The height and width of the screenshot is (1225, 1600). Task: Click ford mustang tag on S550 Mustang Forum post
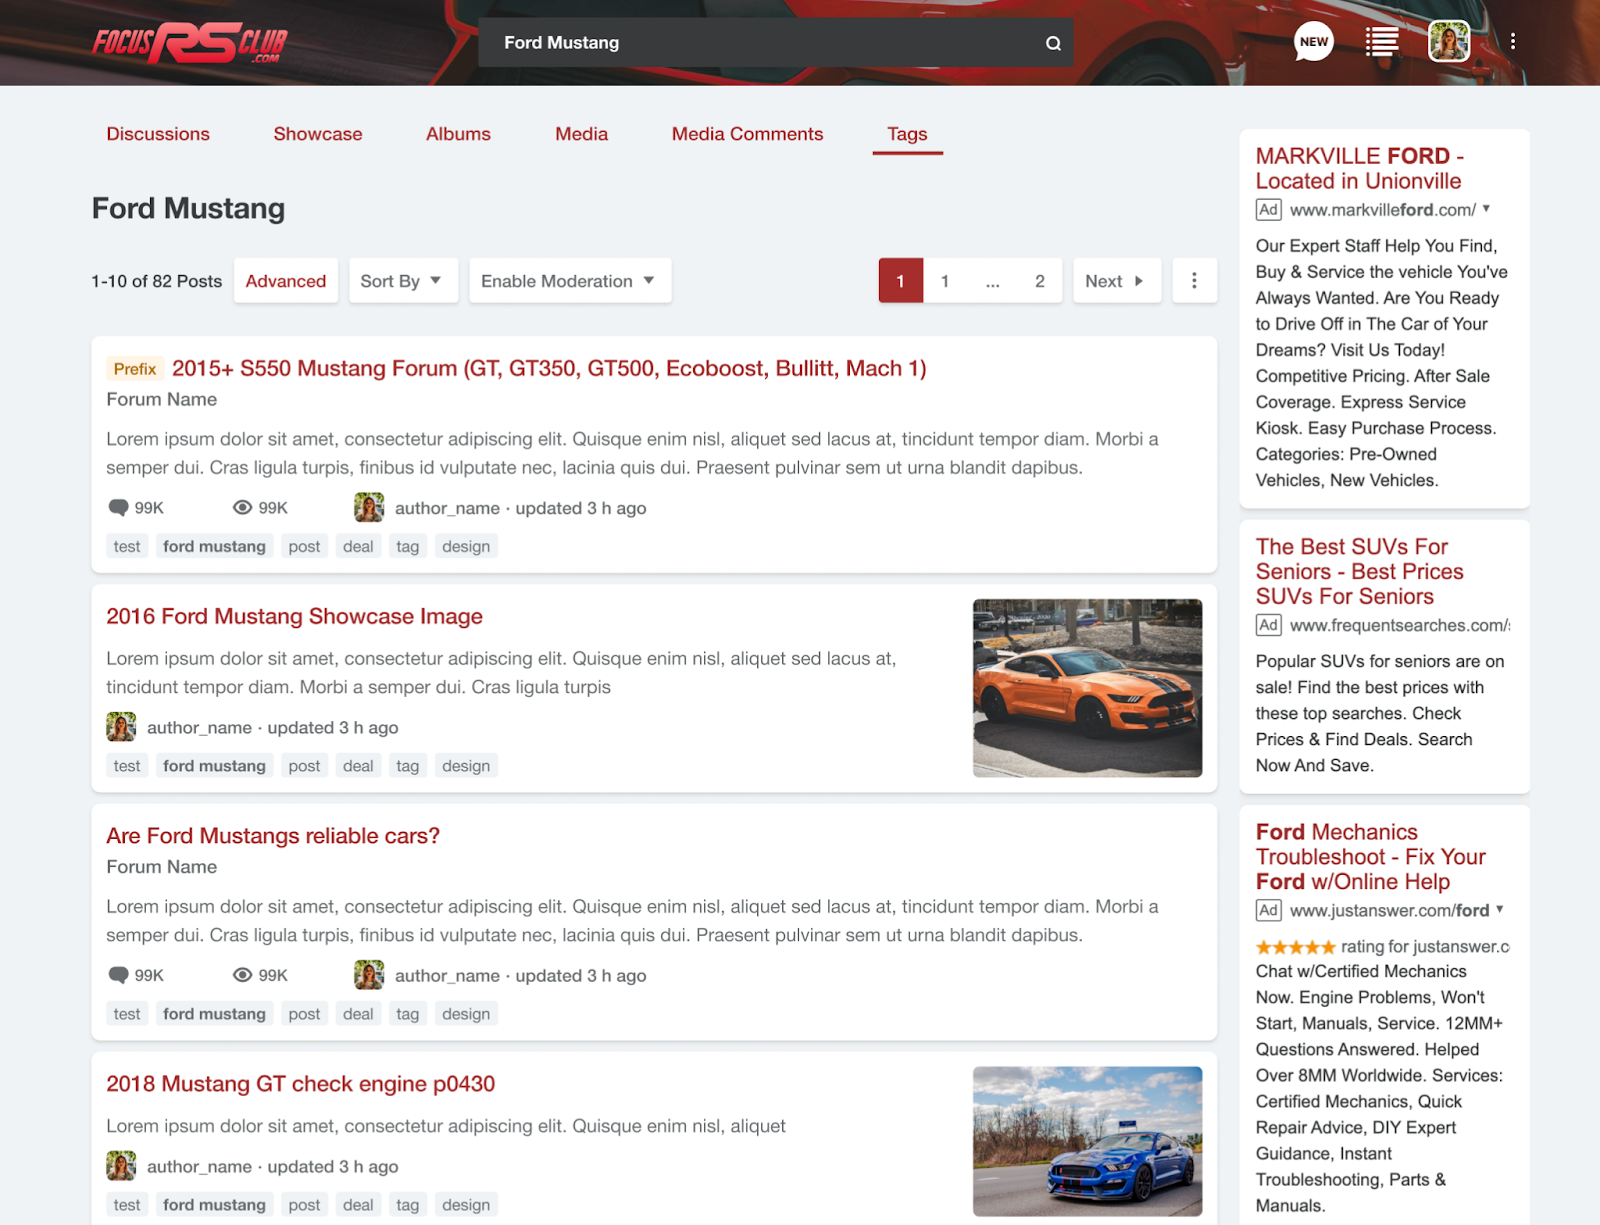pyautogui.click(x=214, y=546)
